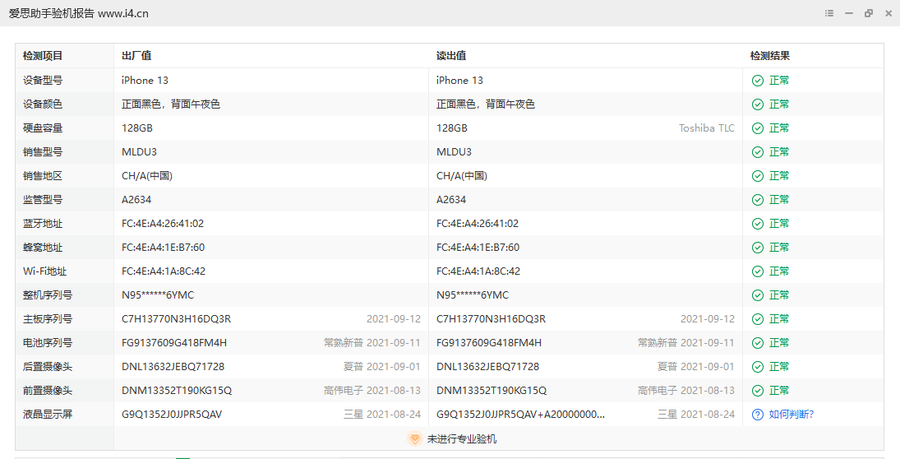Click the 电池序列号 row label
The image size is (900, 459).
(48, 343)
